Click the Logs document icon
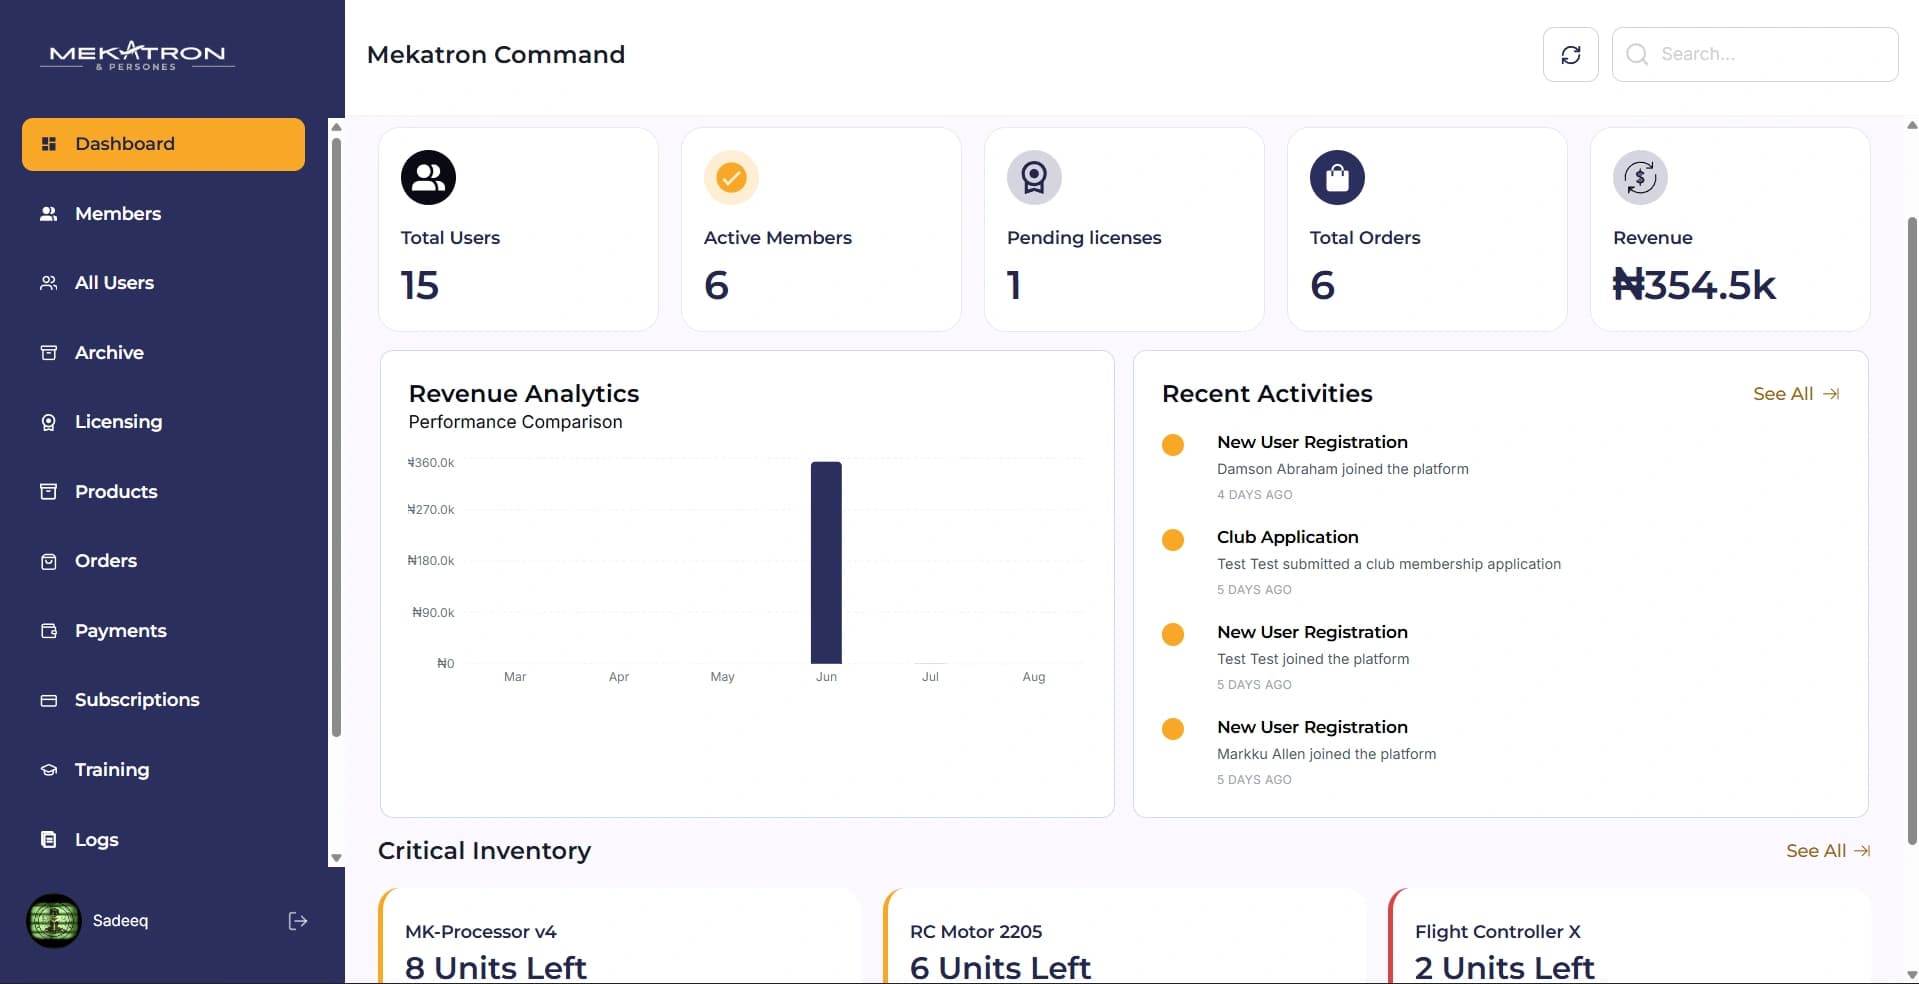 coord(48,839)
